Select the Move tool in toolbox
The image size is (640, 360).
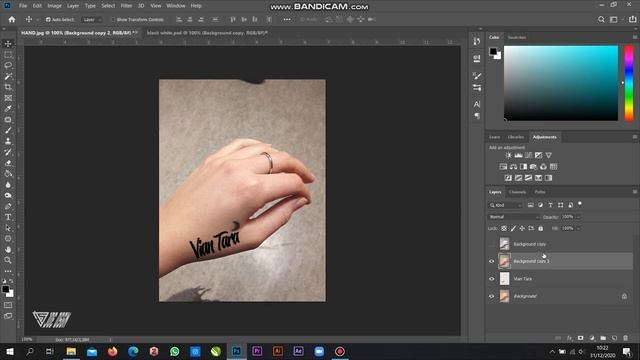pyautogui.click(x=8, y=44)
